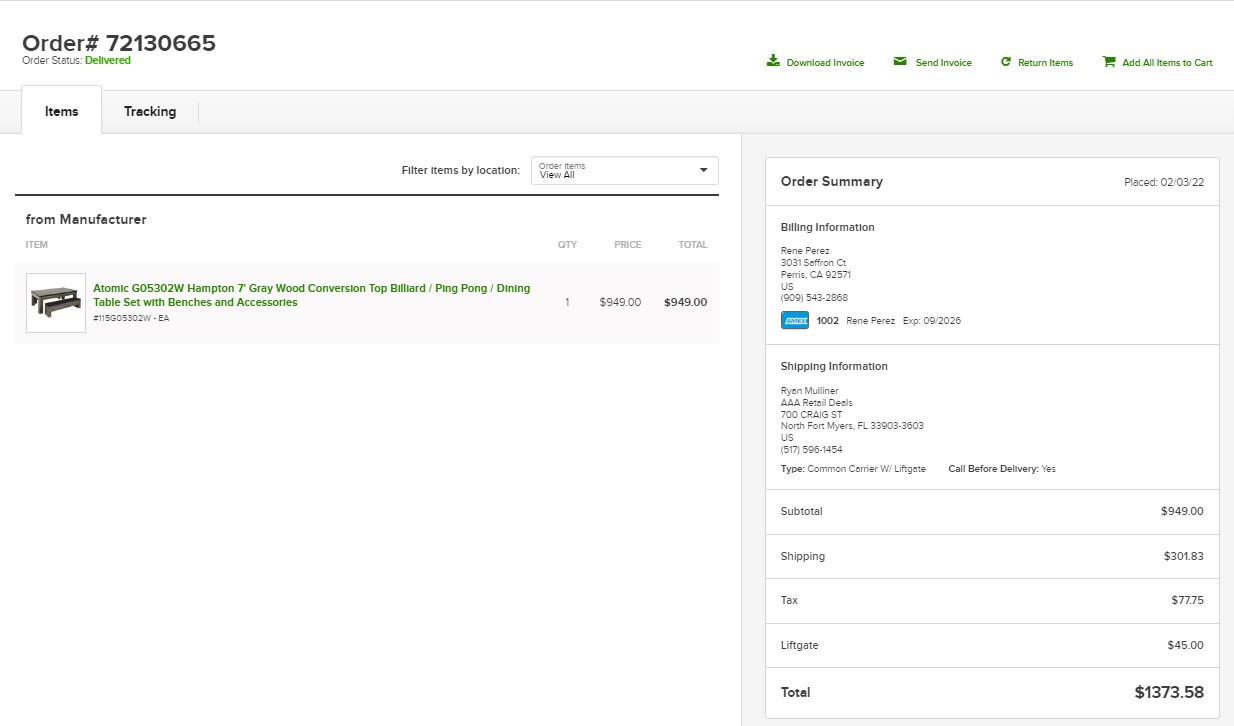Open the Filter items by location dropdown
1234x726 pixels.
[625, 171]
